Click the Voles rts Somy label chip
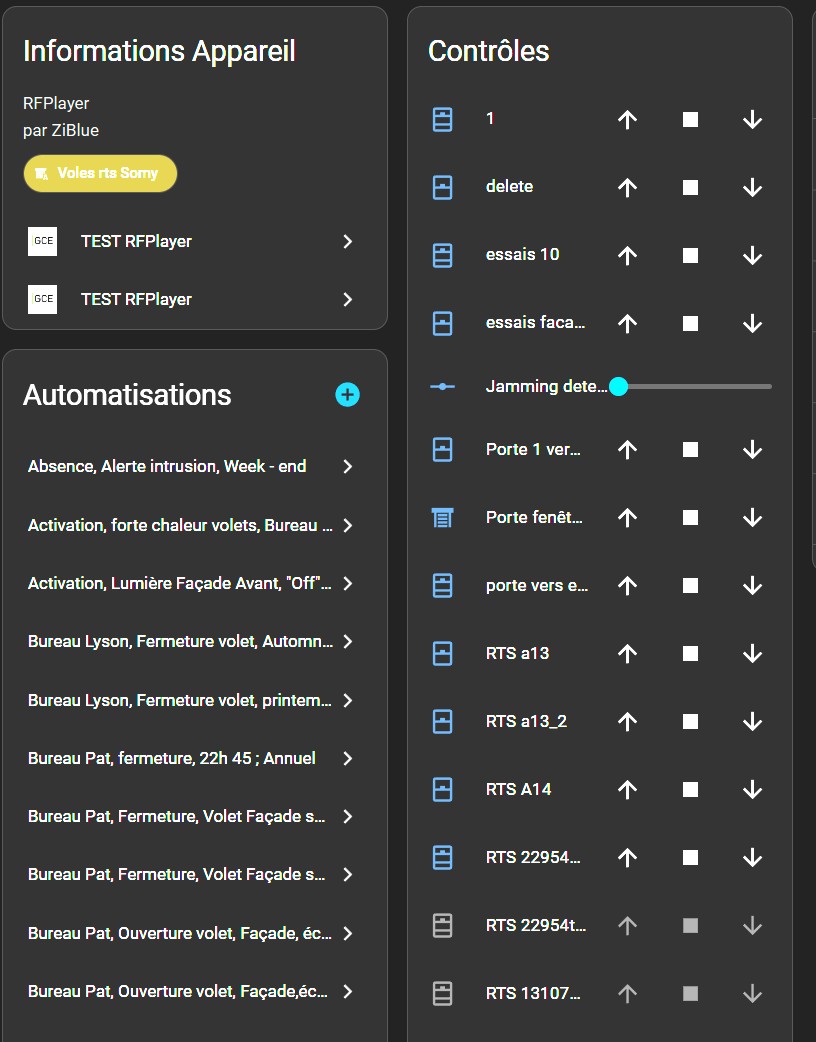The height and width of the screenshot is (1042, 816). (x=100, y=173)
